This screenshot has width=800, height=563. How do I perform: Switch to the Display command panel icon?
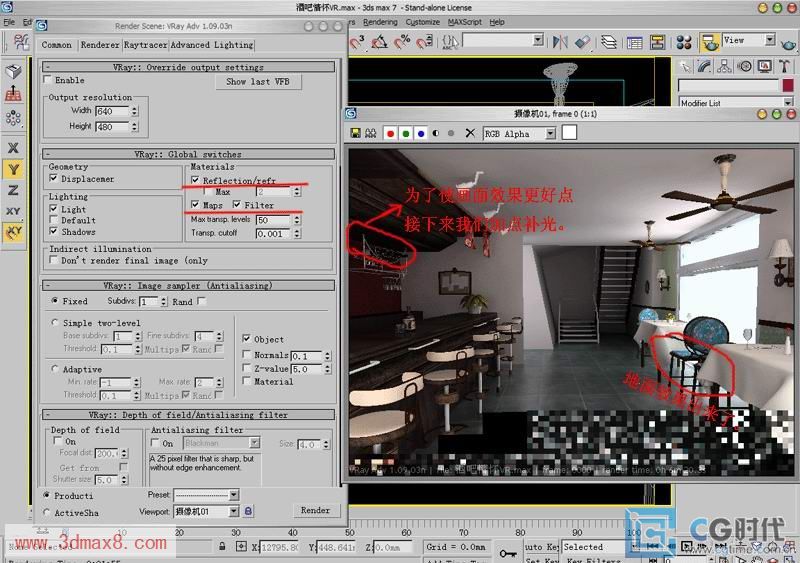[x=764, y=66]
